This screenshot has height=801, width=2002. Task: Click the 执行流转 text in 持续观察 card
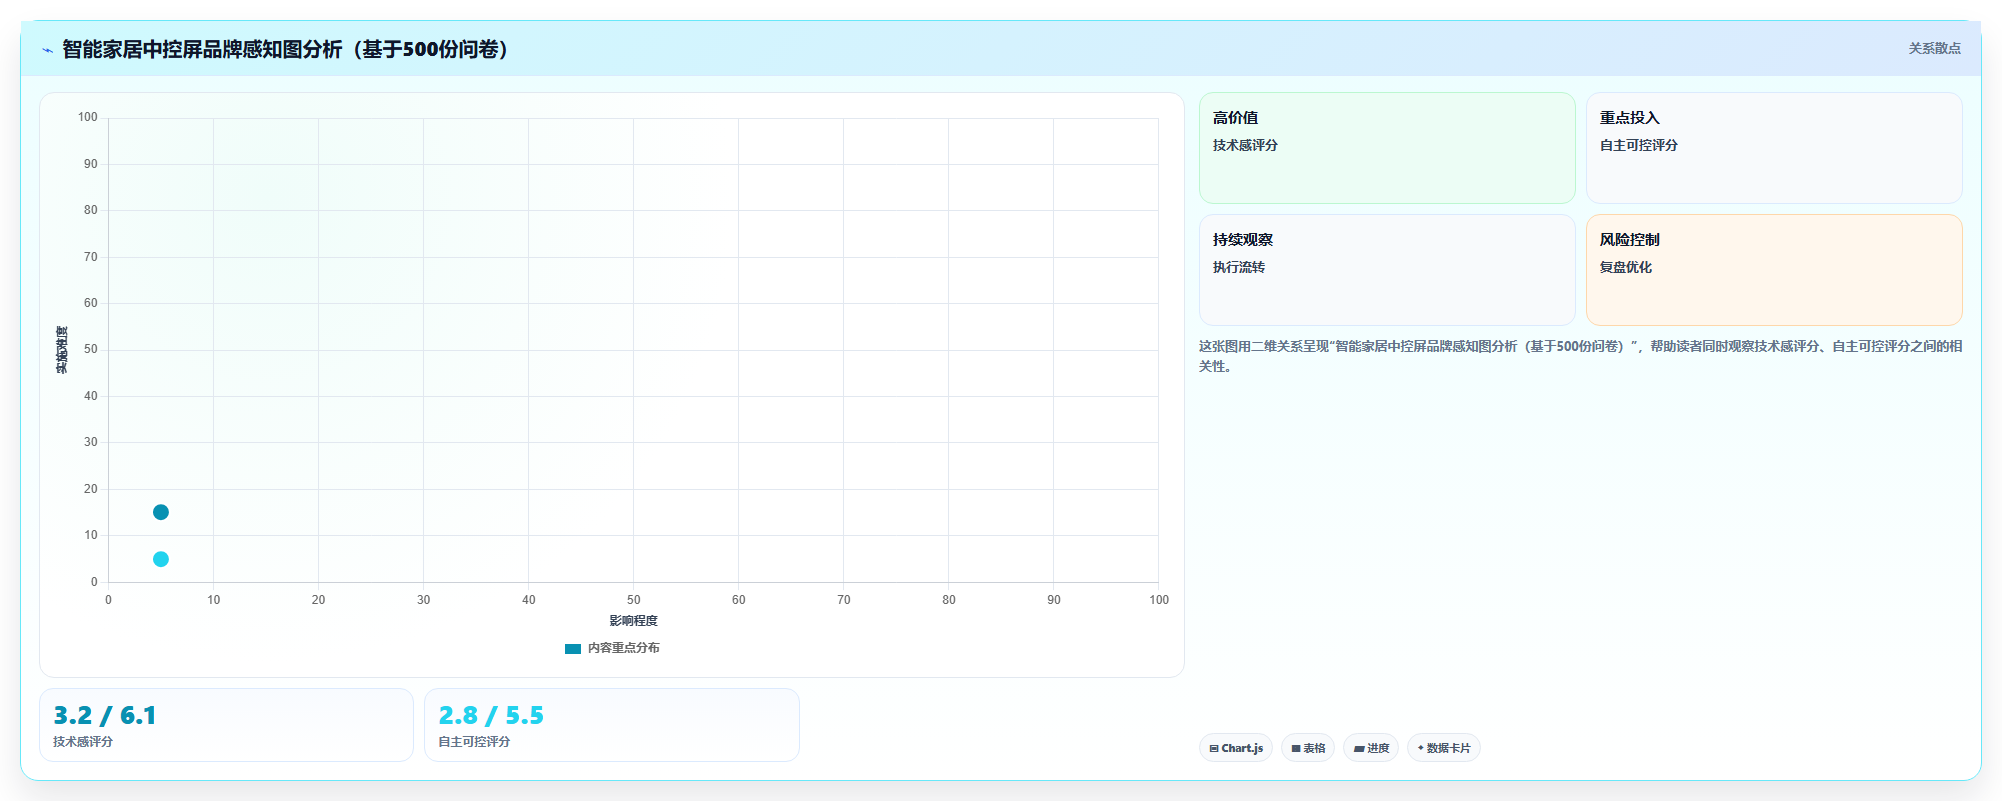(1238, 267)
